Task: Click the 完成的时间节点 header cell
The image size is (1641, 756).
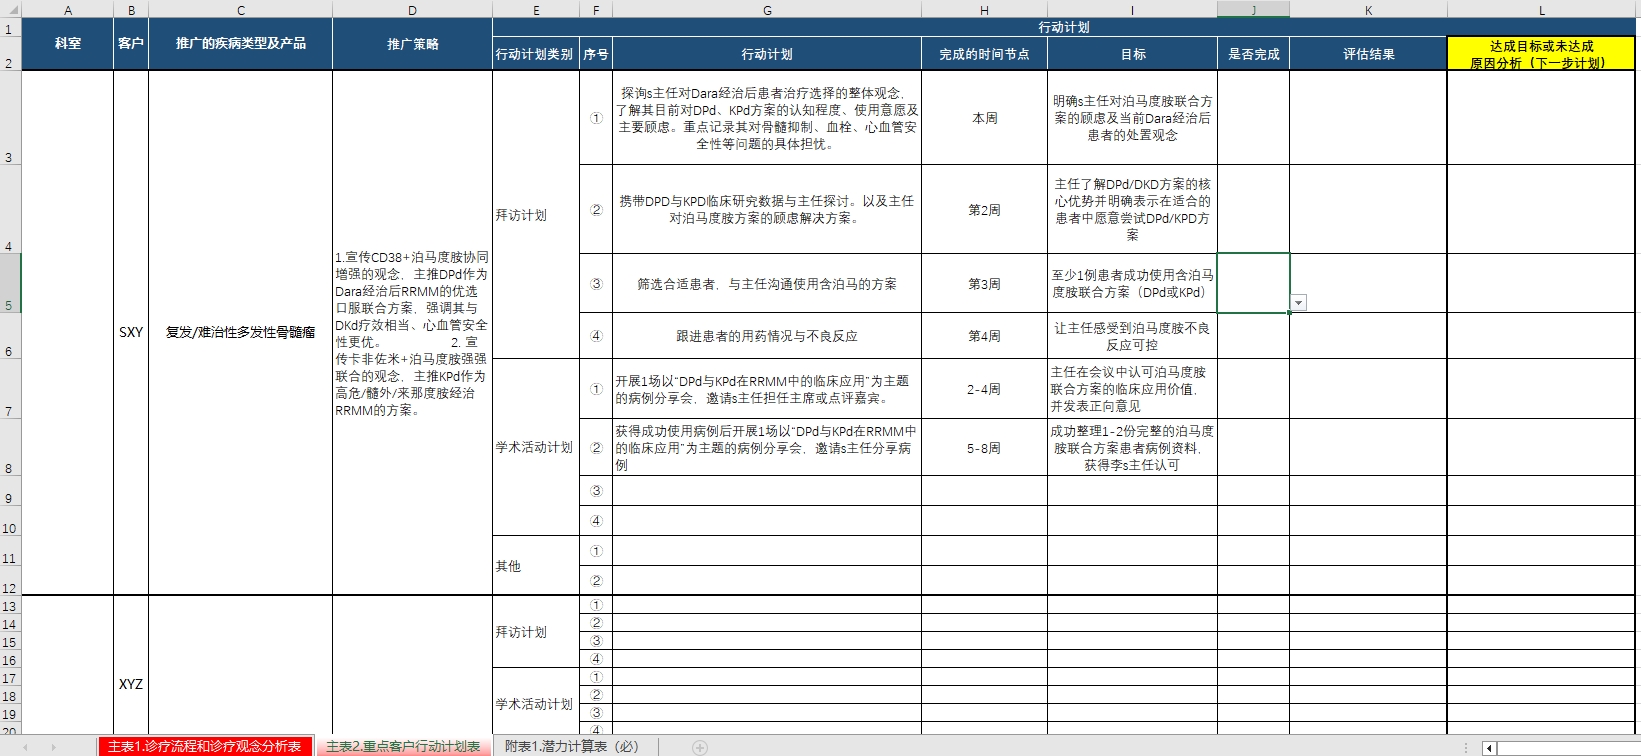Action: click(x=984, y=54)
